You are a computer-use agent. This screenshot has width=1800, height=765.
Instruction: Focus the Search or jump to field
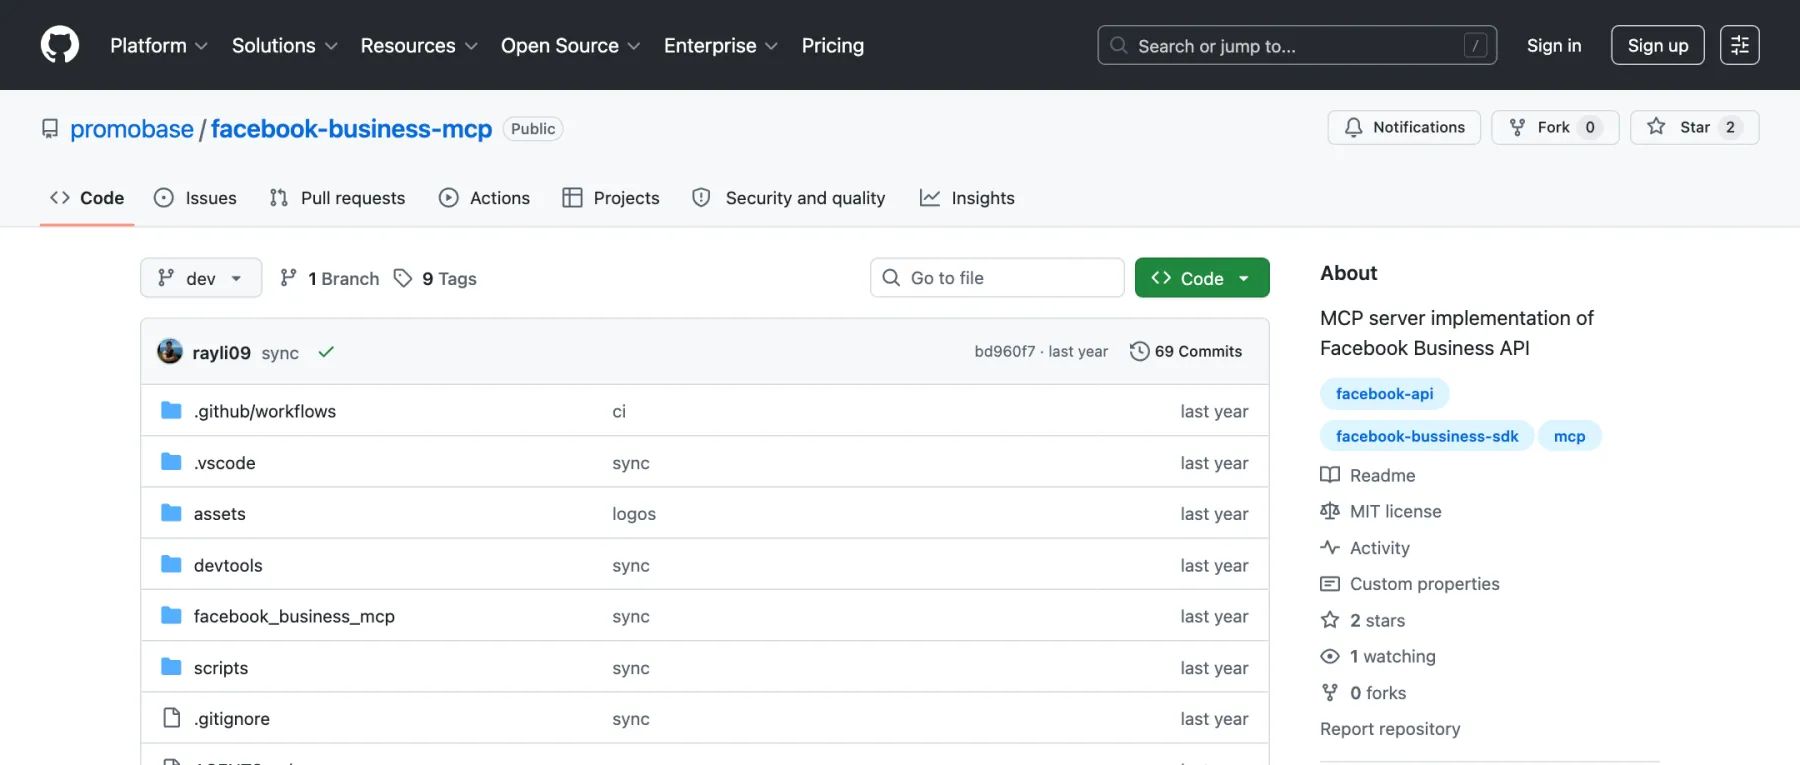click(1297, 45)
